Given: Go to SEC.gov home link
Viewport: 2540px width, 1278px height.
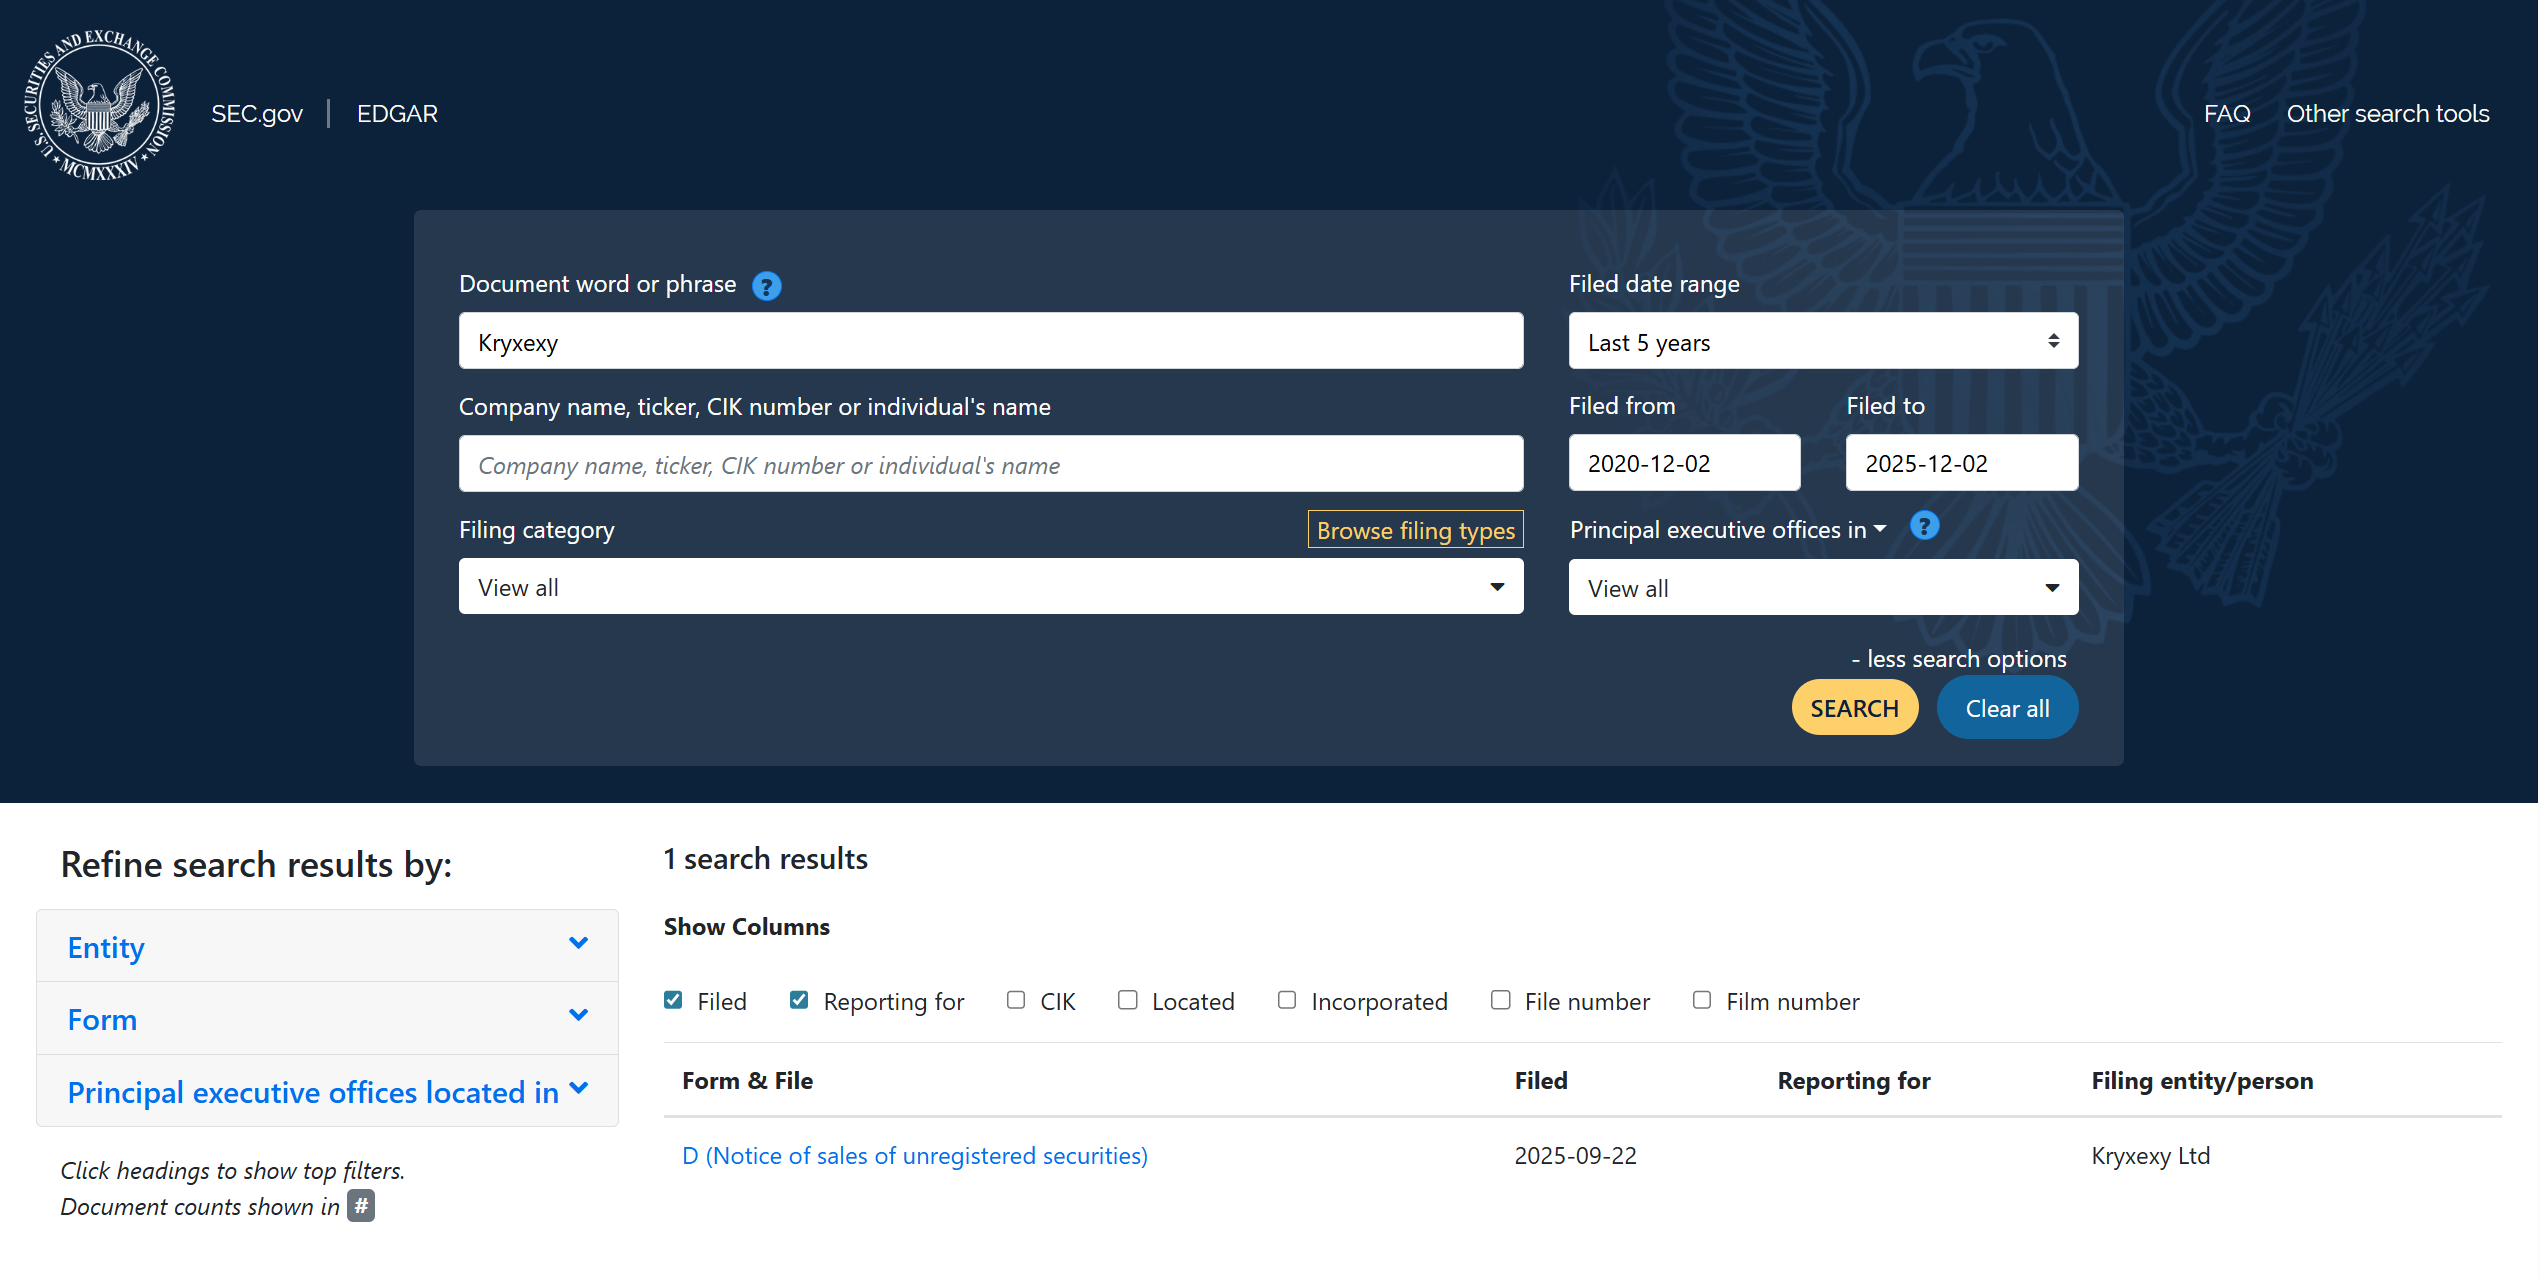Looking at the screenshot, I should [257, 114].
